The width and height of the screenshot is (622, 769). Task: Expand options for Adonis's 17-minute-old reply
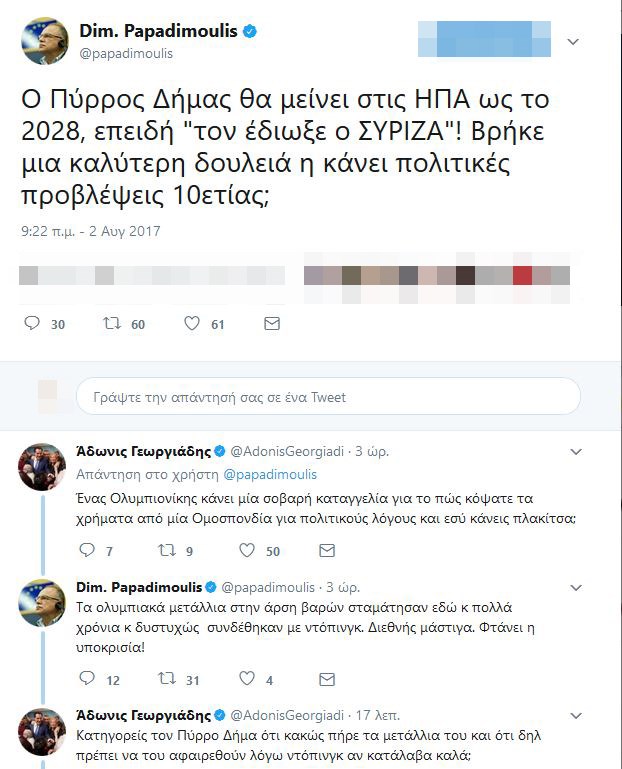point(575,715)
